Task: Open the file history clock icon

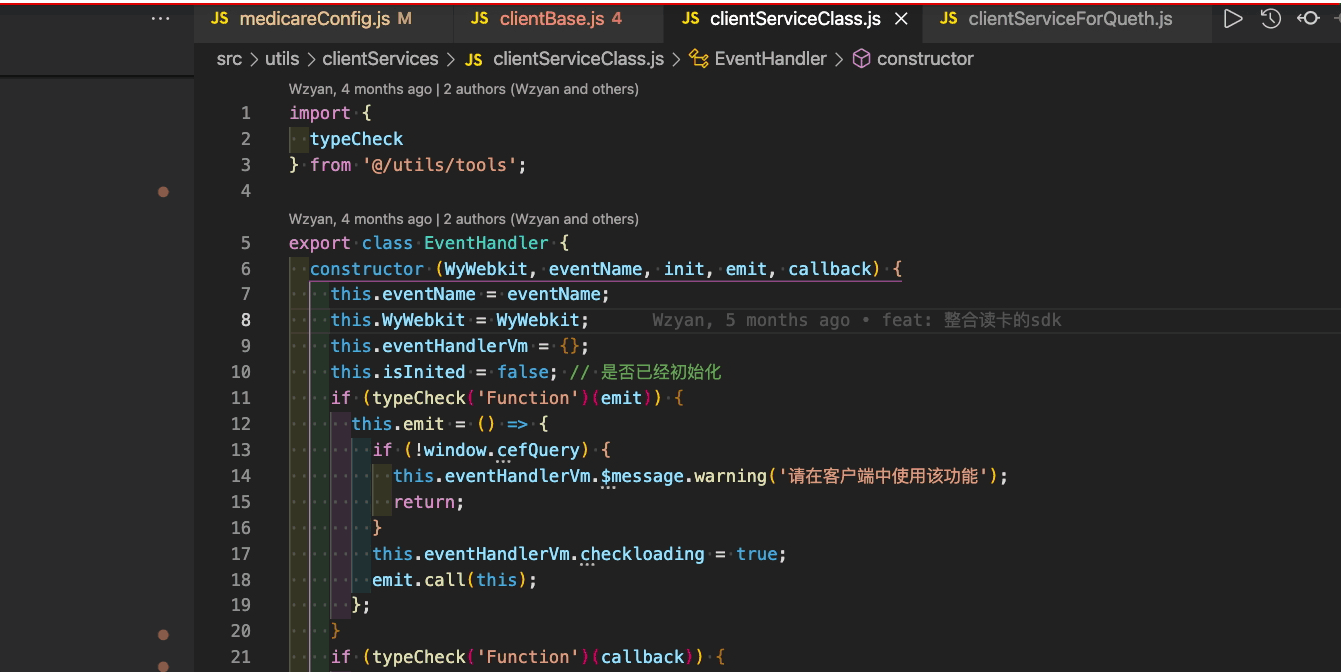Action: click(x=1270, y=19)
